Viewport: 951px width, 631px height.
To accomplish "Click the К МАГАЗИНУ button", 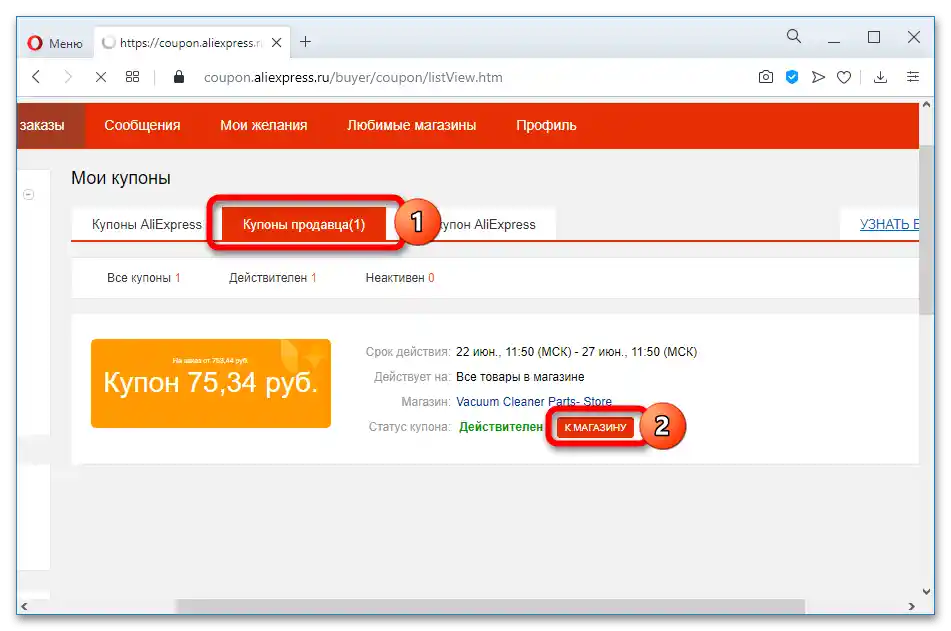I will pos(595,427).
